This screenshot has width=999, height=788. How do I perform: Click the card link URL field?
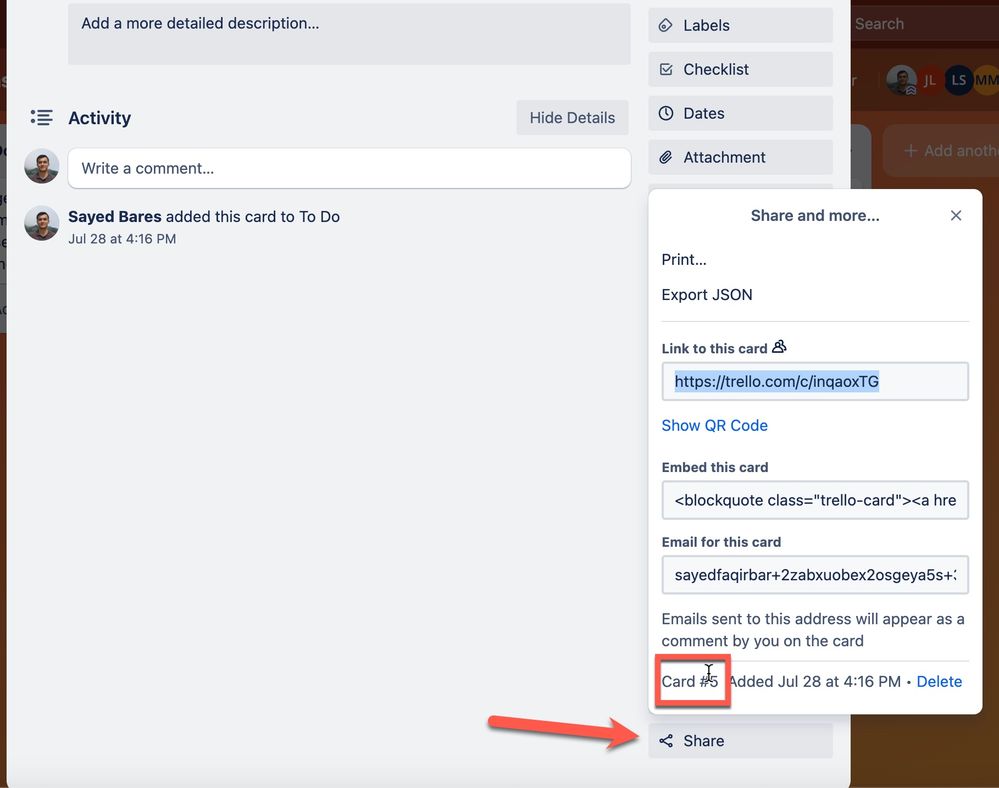[x=815, y=382]
